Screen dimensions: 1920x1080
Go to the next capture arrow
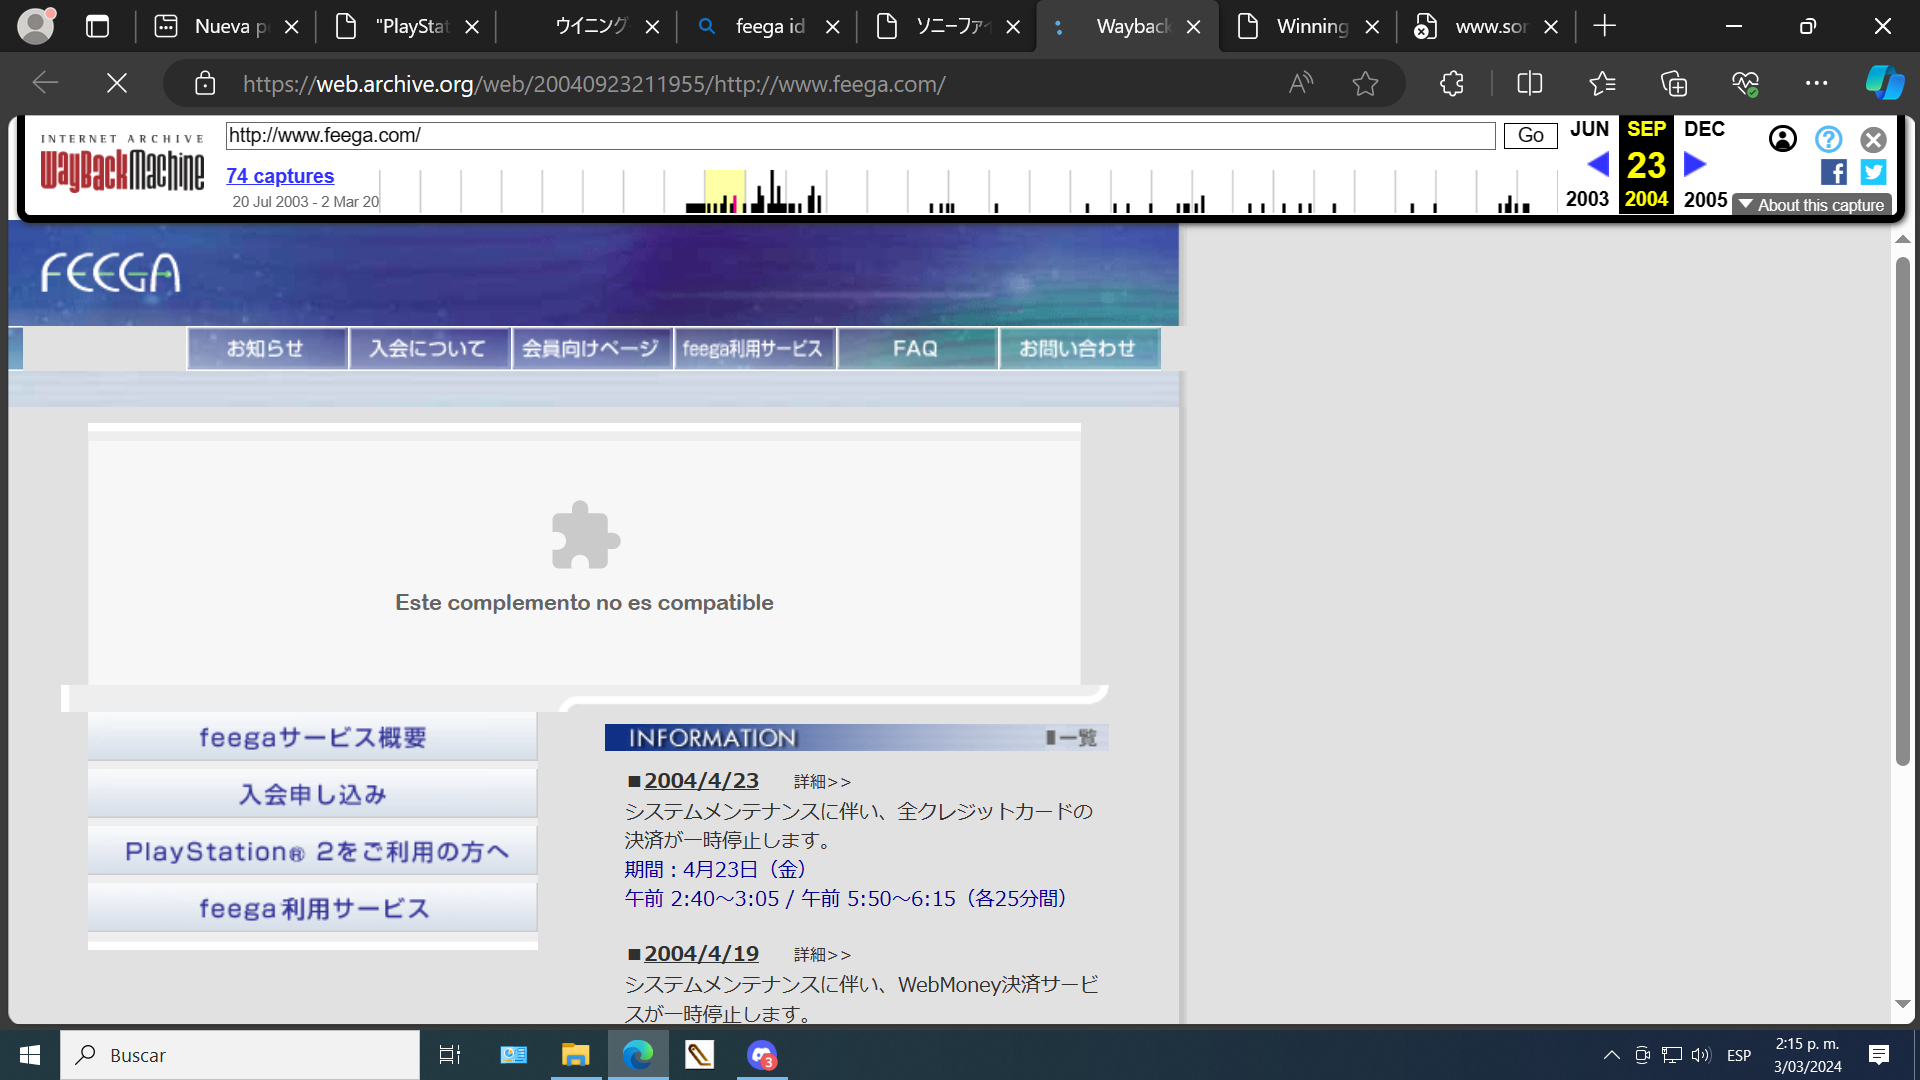tap(1695, 163)
